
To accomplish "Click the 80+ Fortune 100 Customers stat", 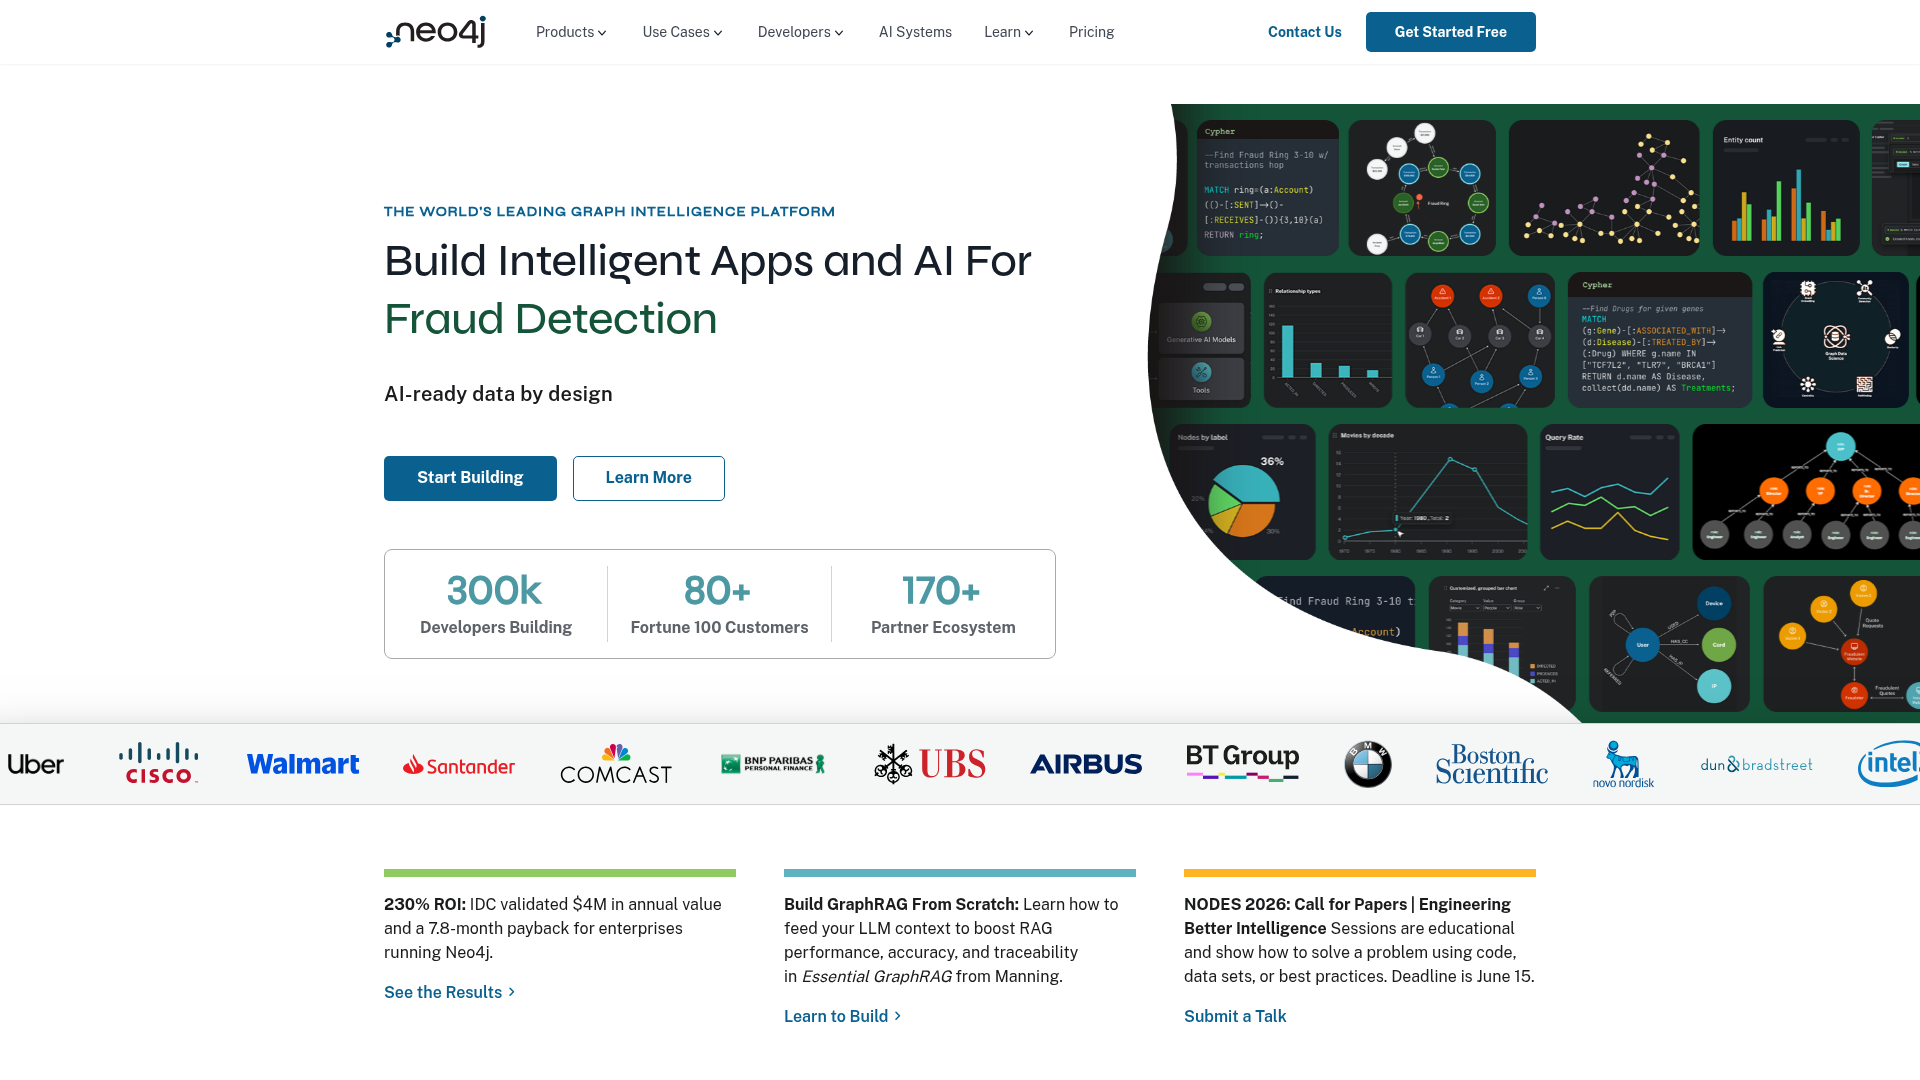I will [x=719, y=604].
